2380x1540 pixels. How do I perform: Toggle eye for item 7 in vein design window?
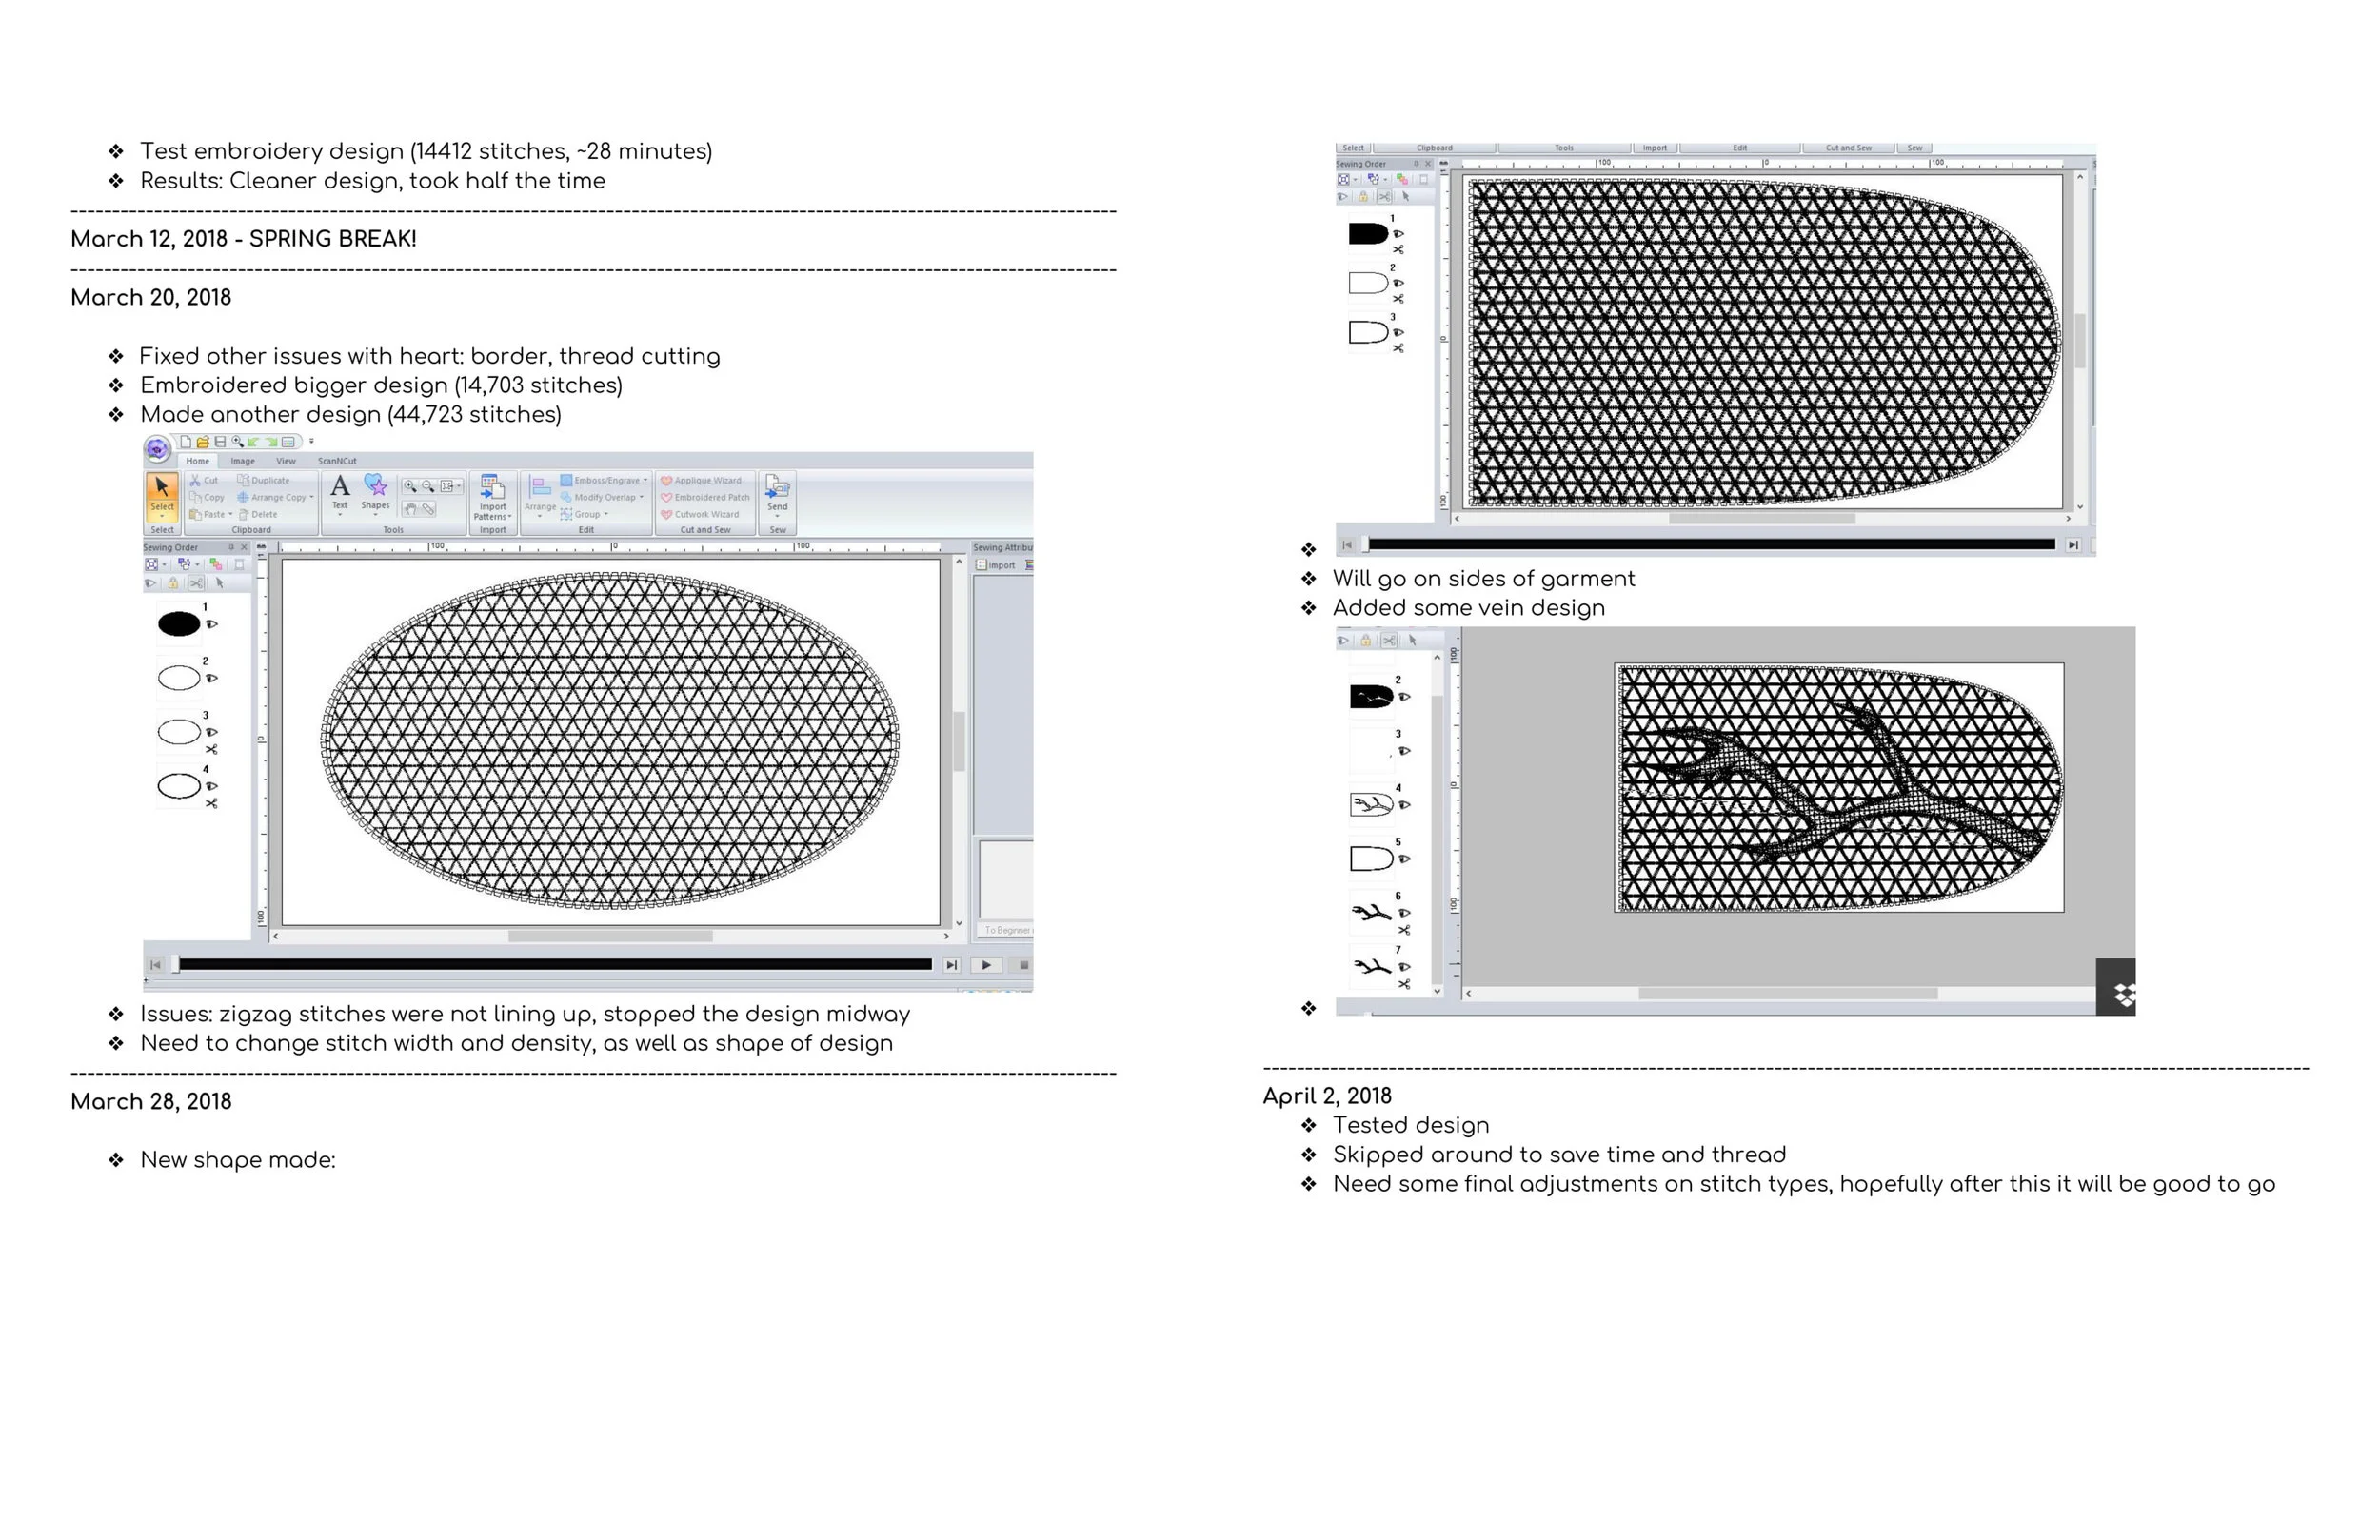click(1404, 967)
